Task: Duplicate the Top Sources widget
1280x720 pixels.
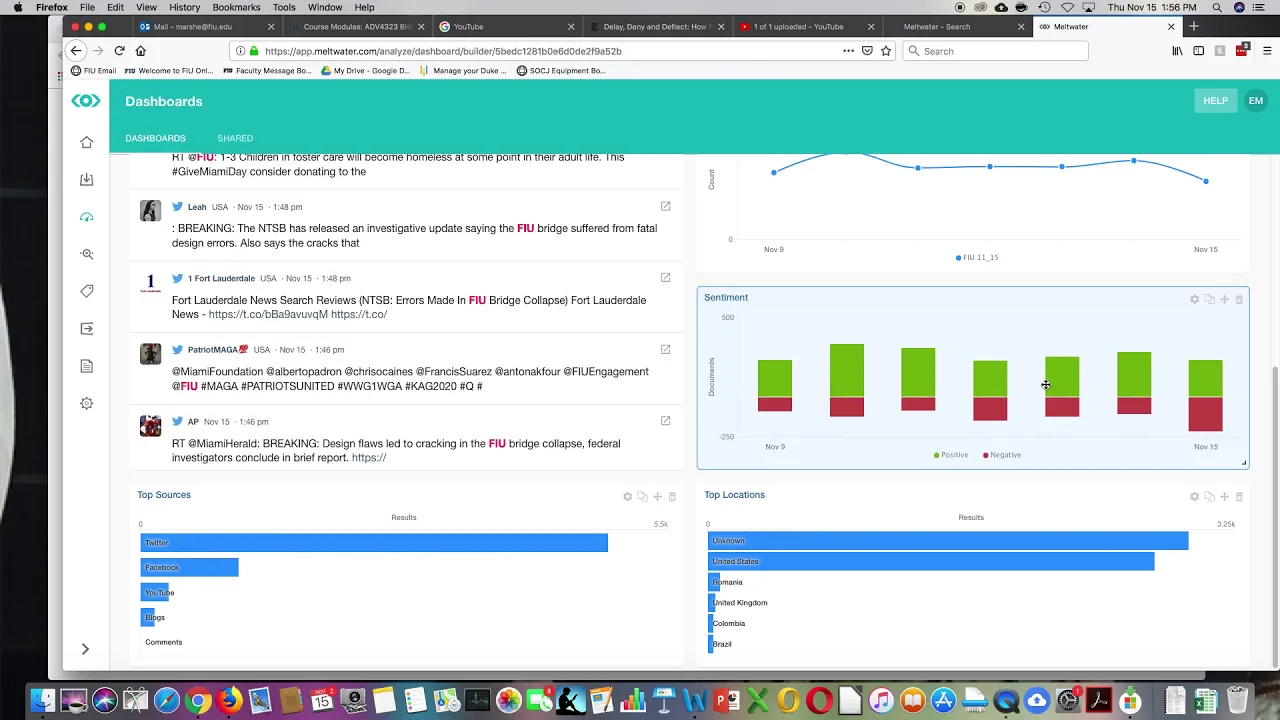Action: (x=642, y=496)
